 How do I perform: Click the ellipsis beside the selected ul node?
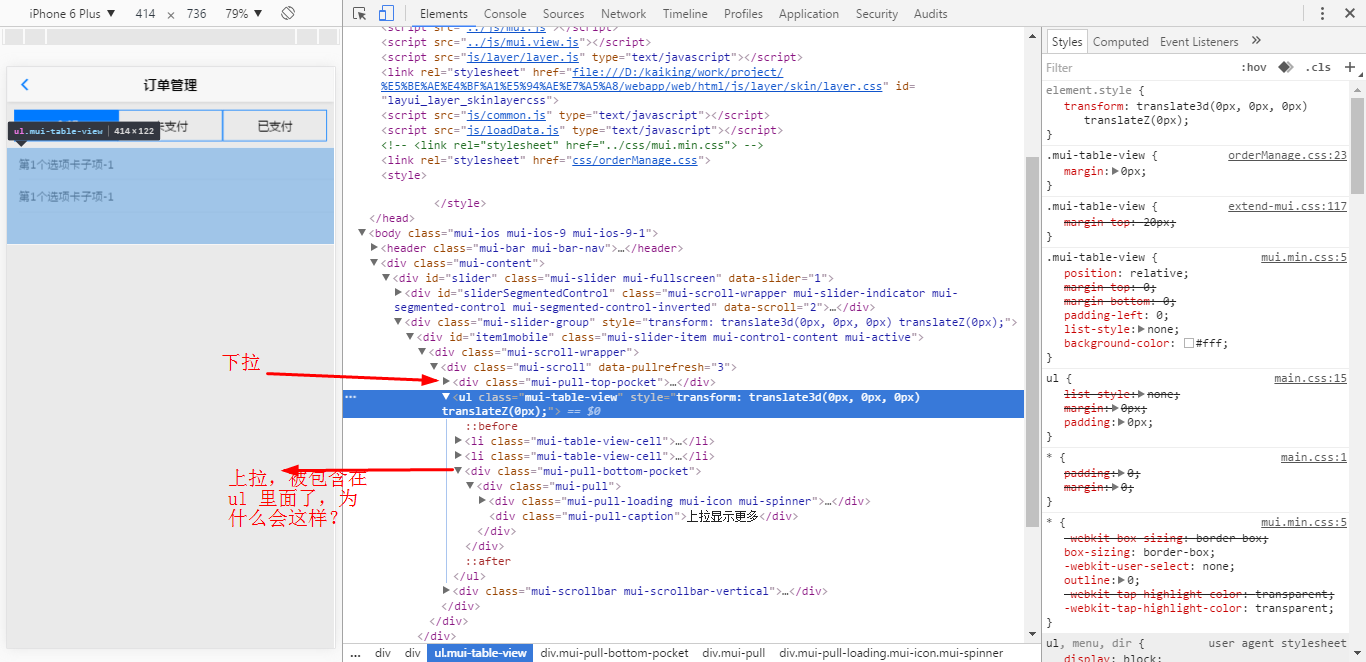(x=350, y=397)
